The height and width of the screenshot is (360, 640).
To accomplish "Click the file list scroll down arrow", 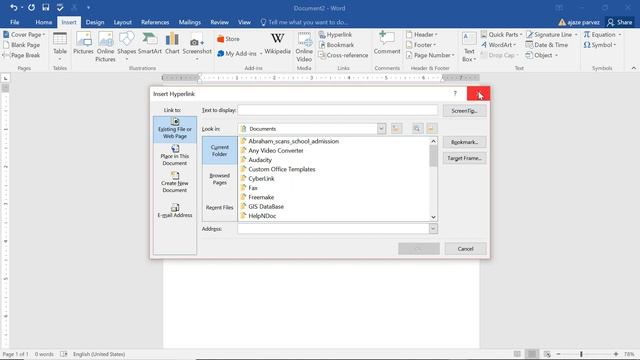I will [433, 217].
